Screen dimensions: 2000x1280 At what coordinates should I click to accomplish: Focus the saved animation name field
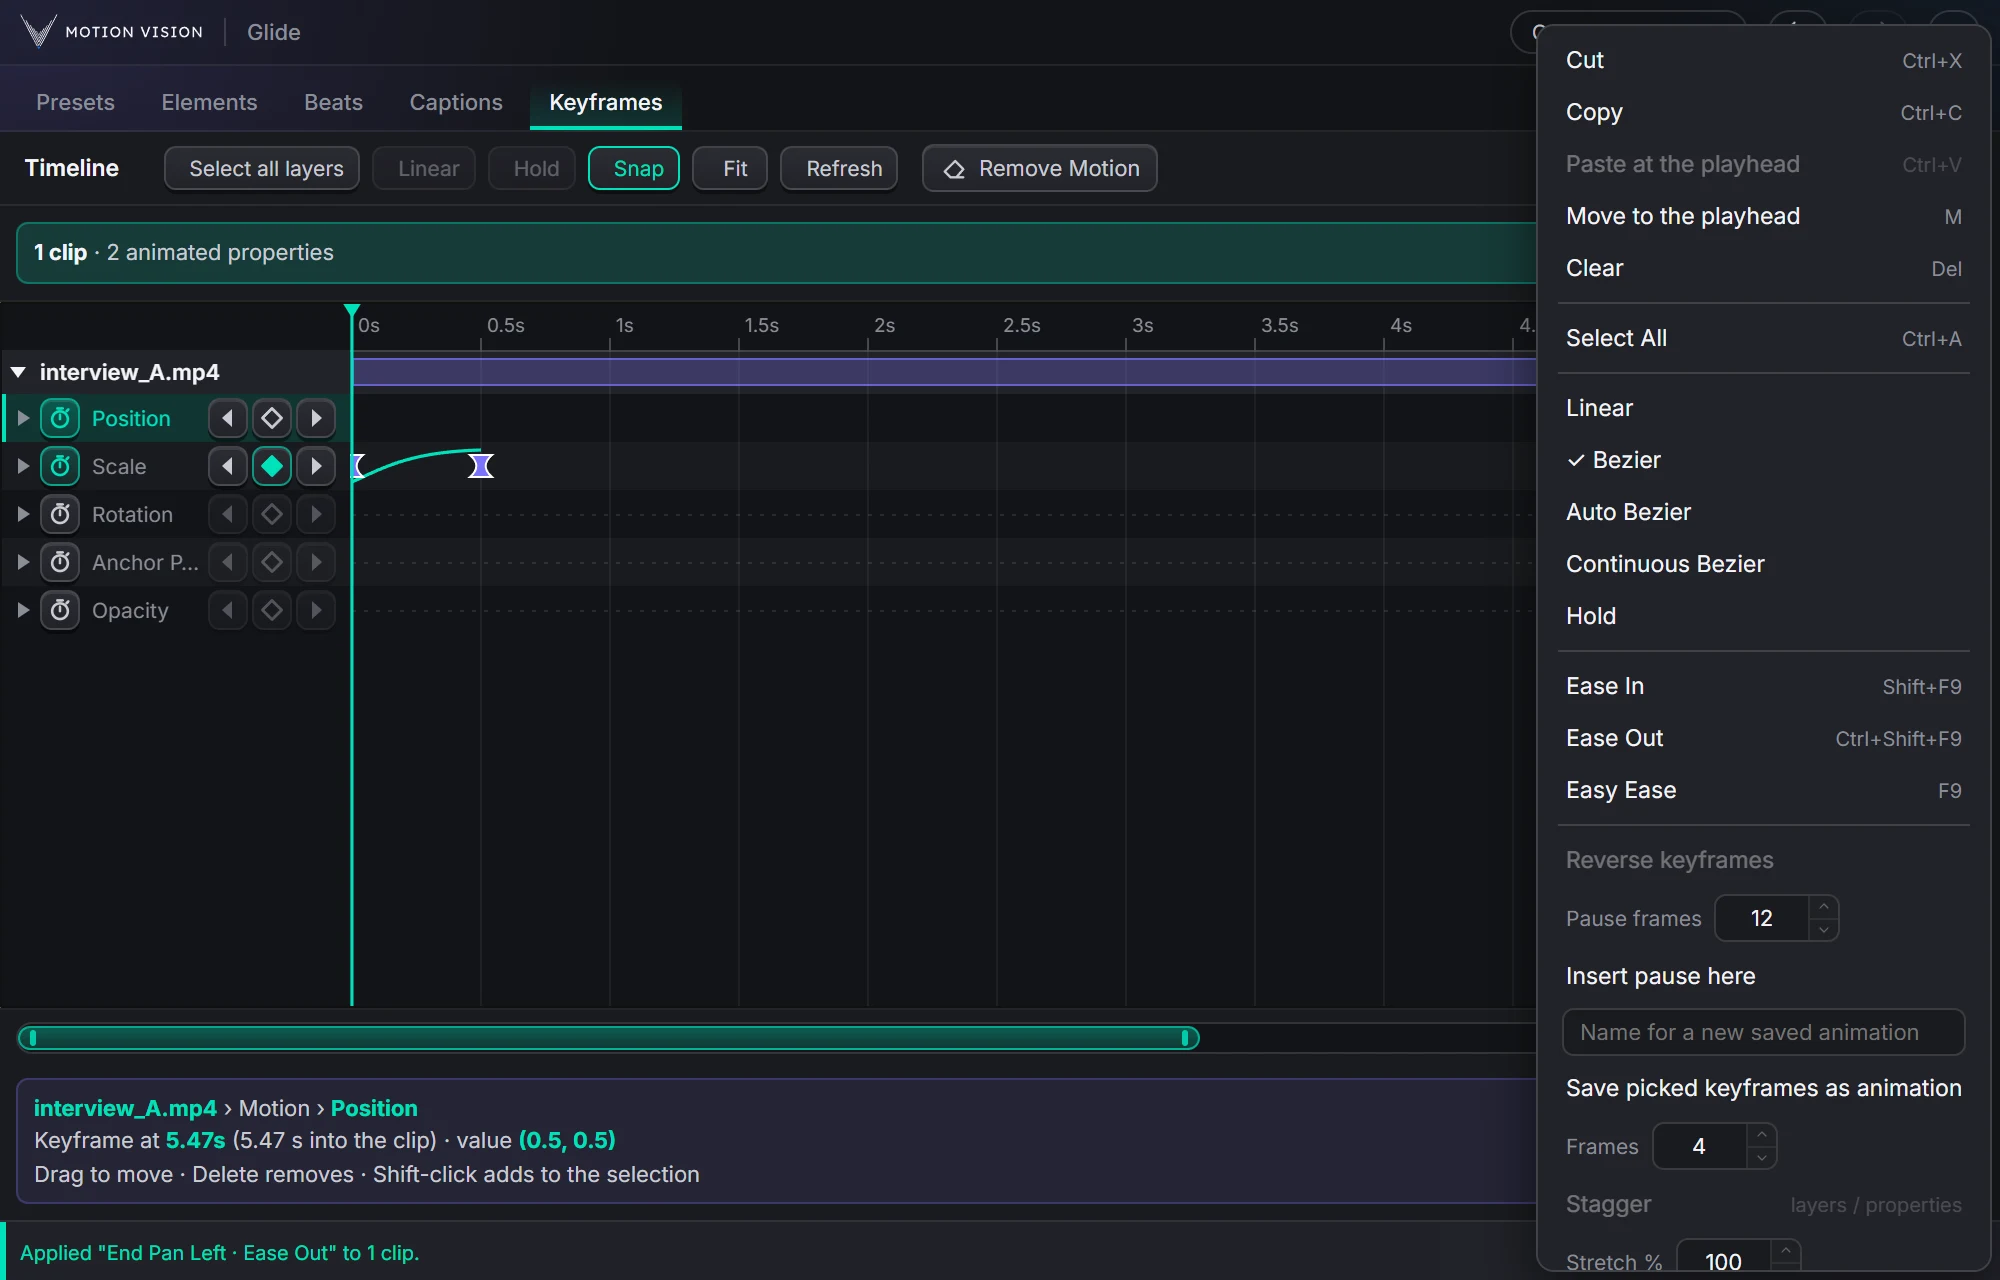click(x=1763, y=1032)
